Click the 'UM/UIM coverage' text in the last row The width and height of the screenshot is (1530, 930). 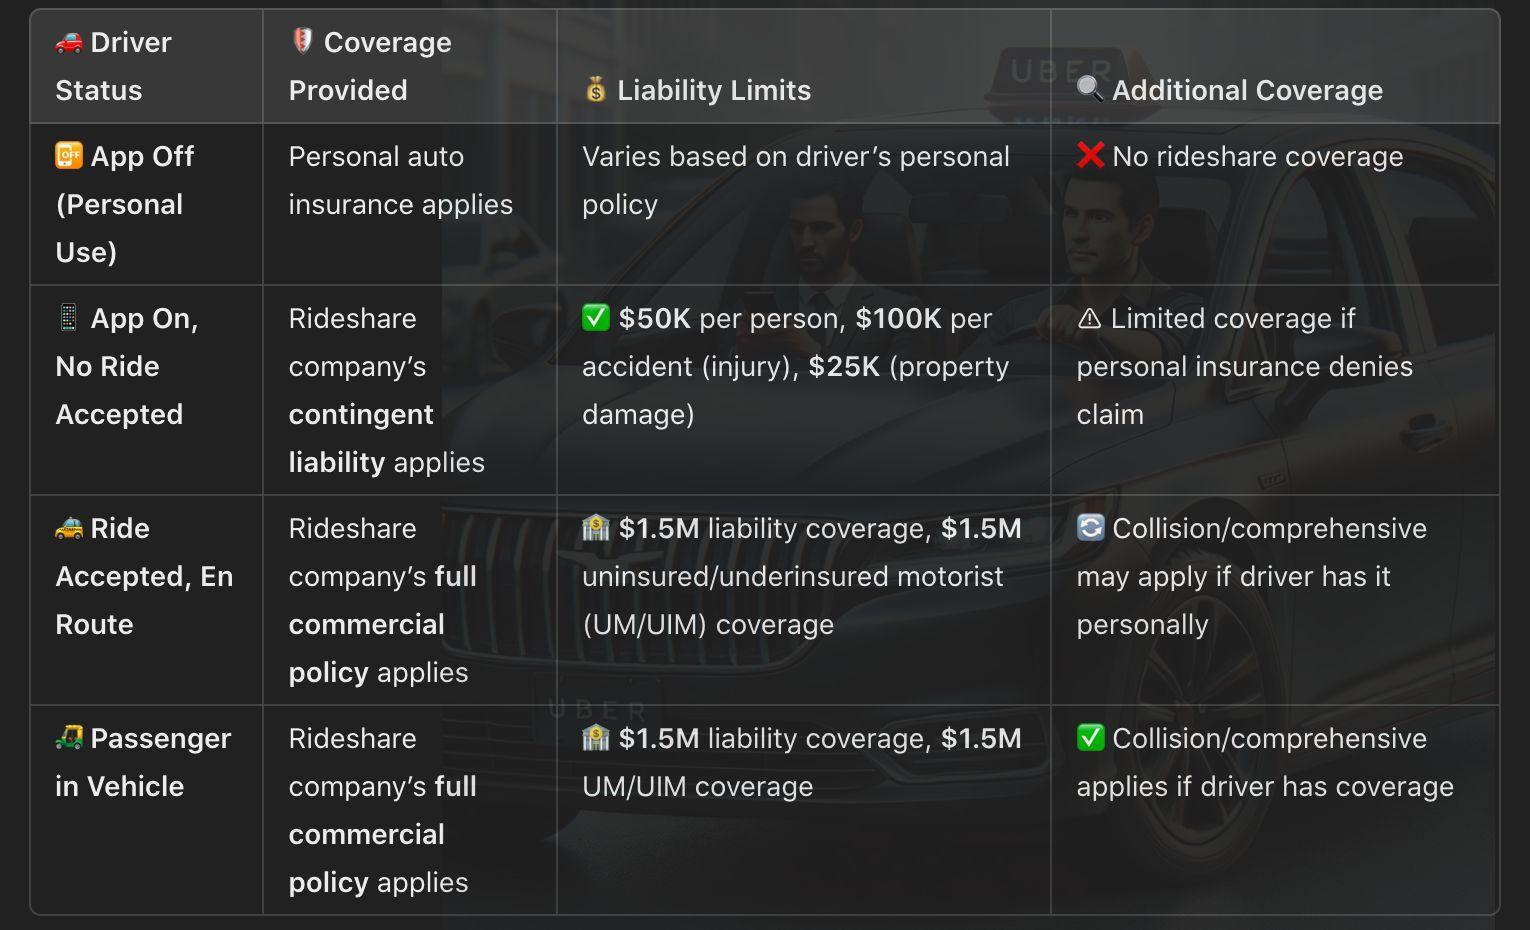click(x=697, y=787)
